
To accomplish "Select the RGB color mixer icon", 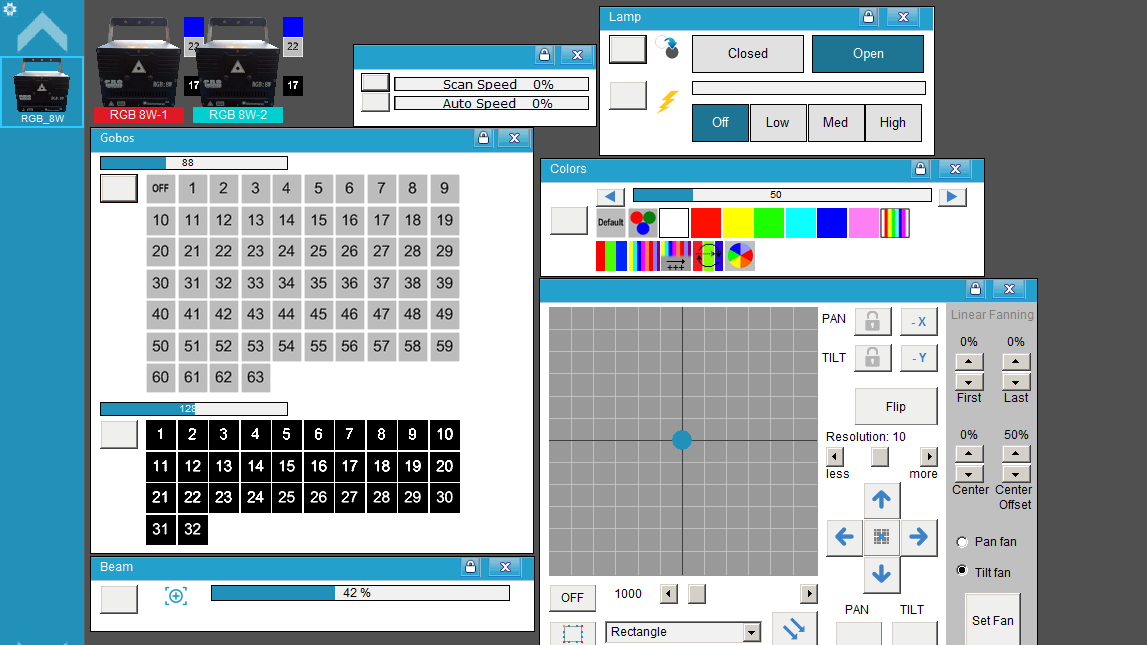I will point(642,222).
